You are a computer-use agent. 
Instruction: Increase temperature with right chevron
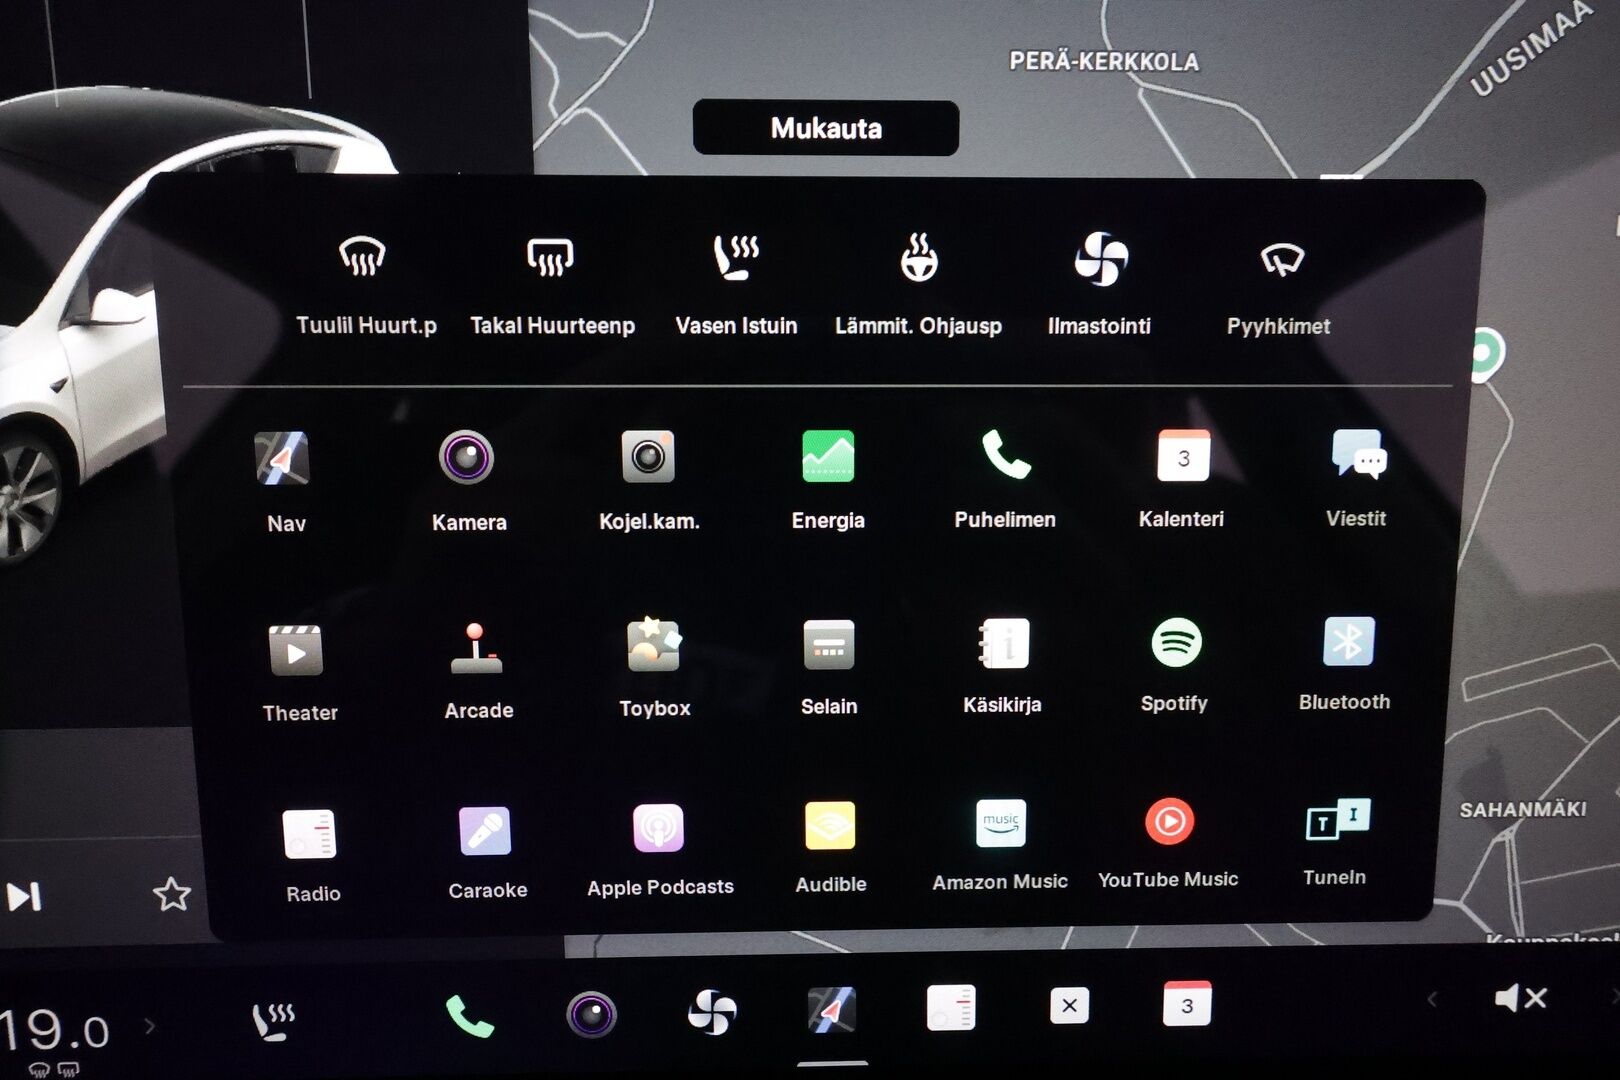point(150,1025)
